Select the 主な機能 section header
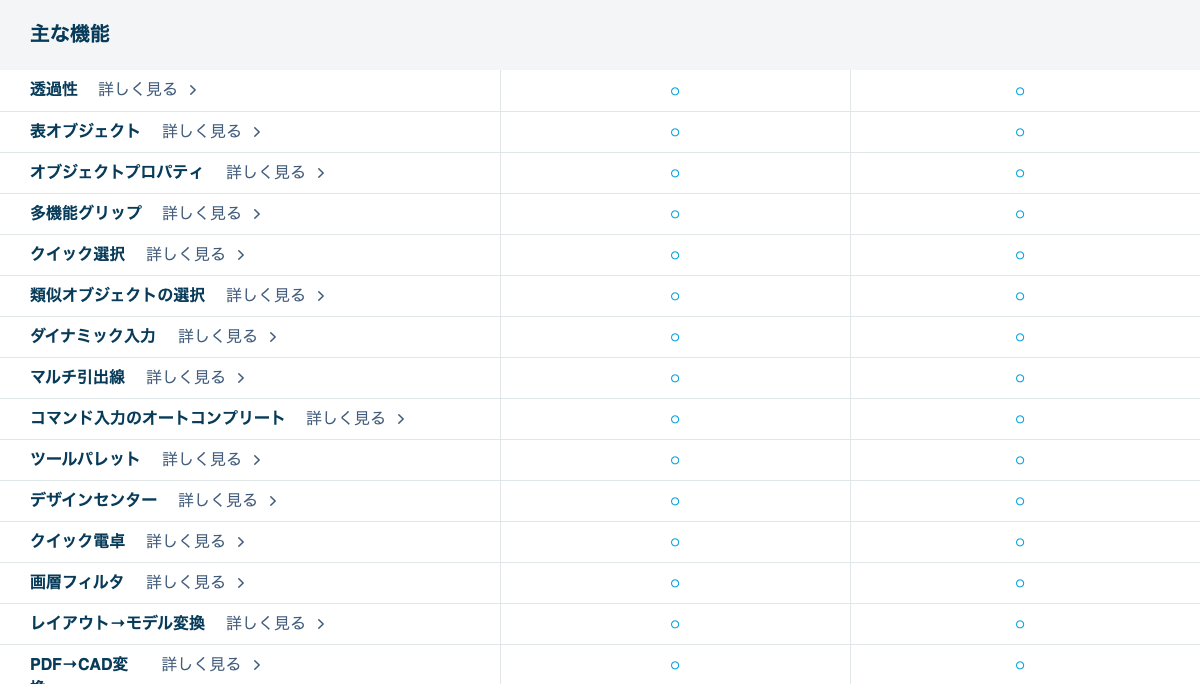Image resolution: width=1200 pixels, height=684 pixels. pyautogui.click(x=70, y=34)
